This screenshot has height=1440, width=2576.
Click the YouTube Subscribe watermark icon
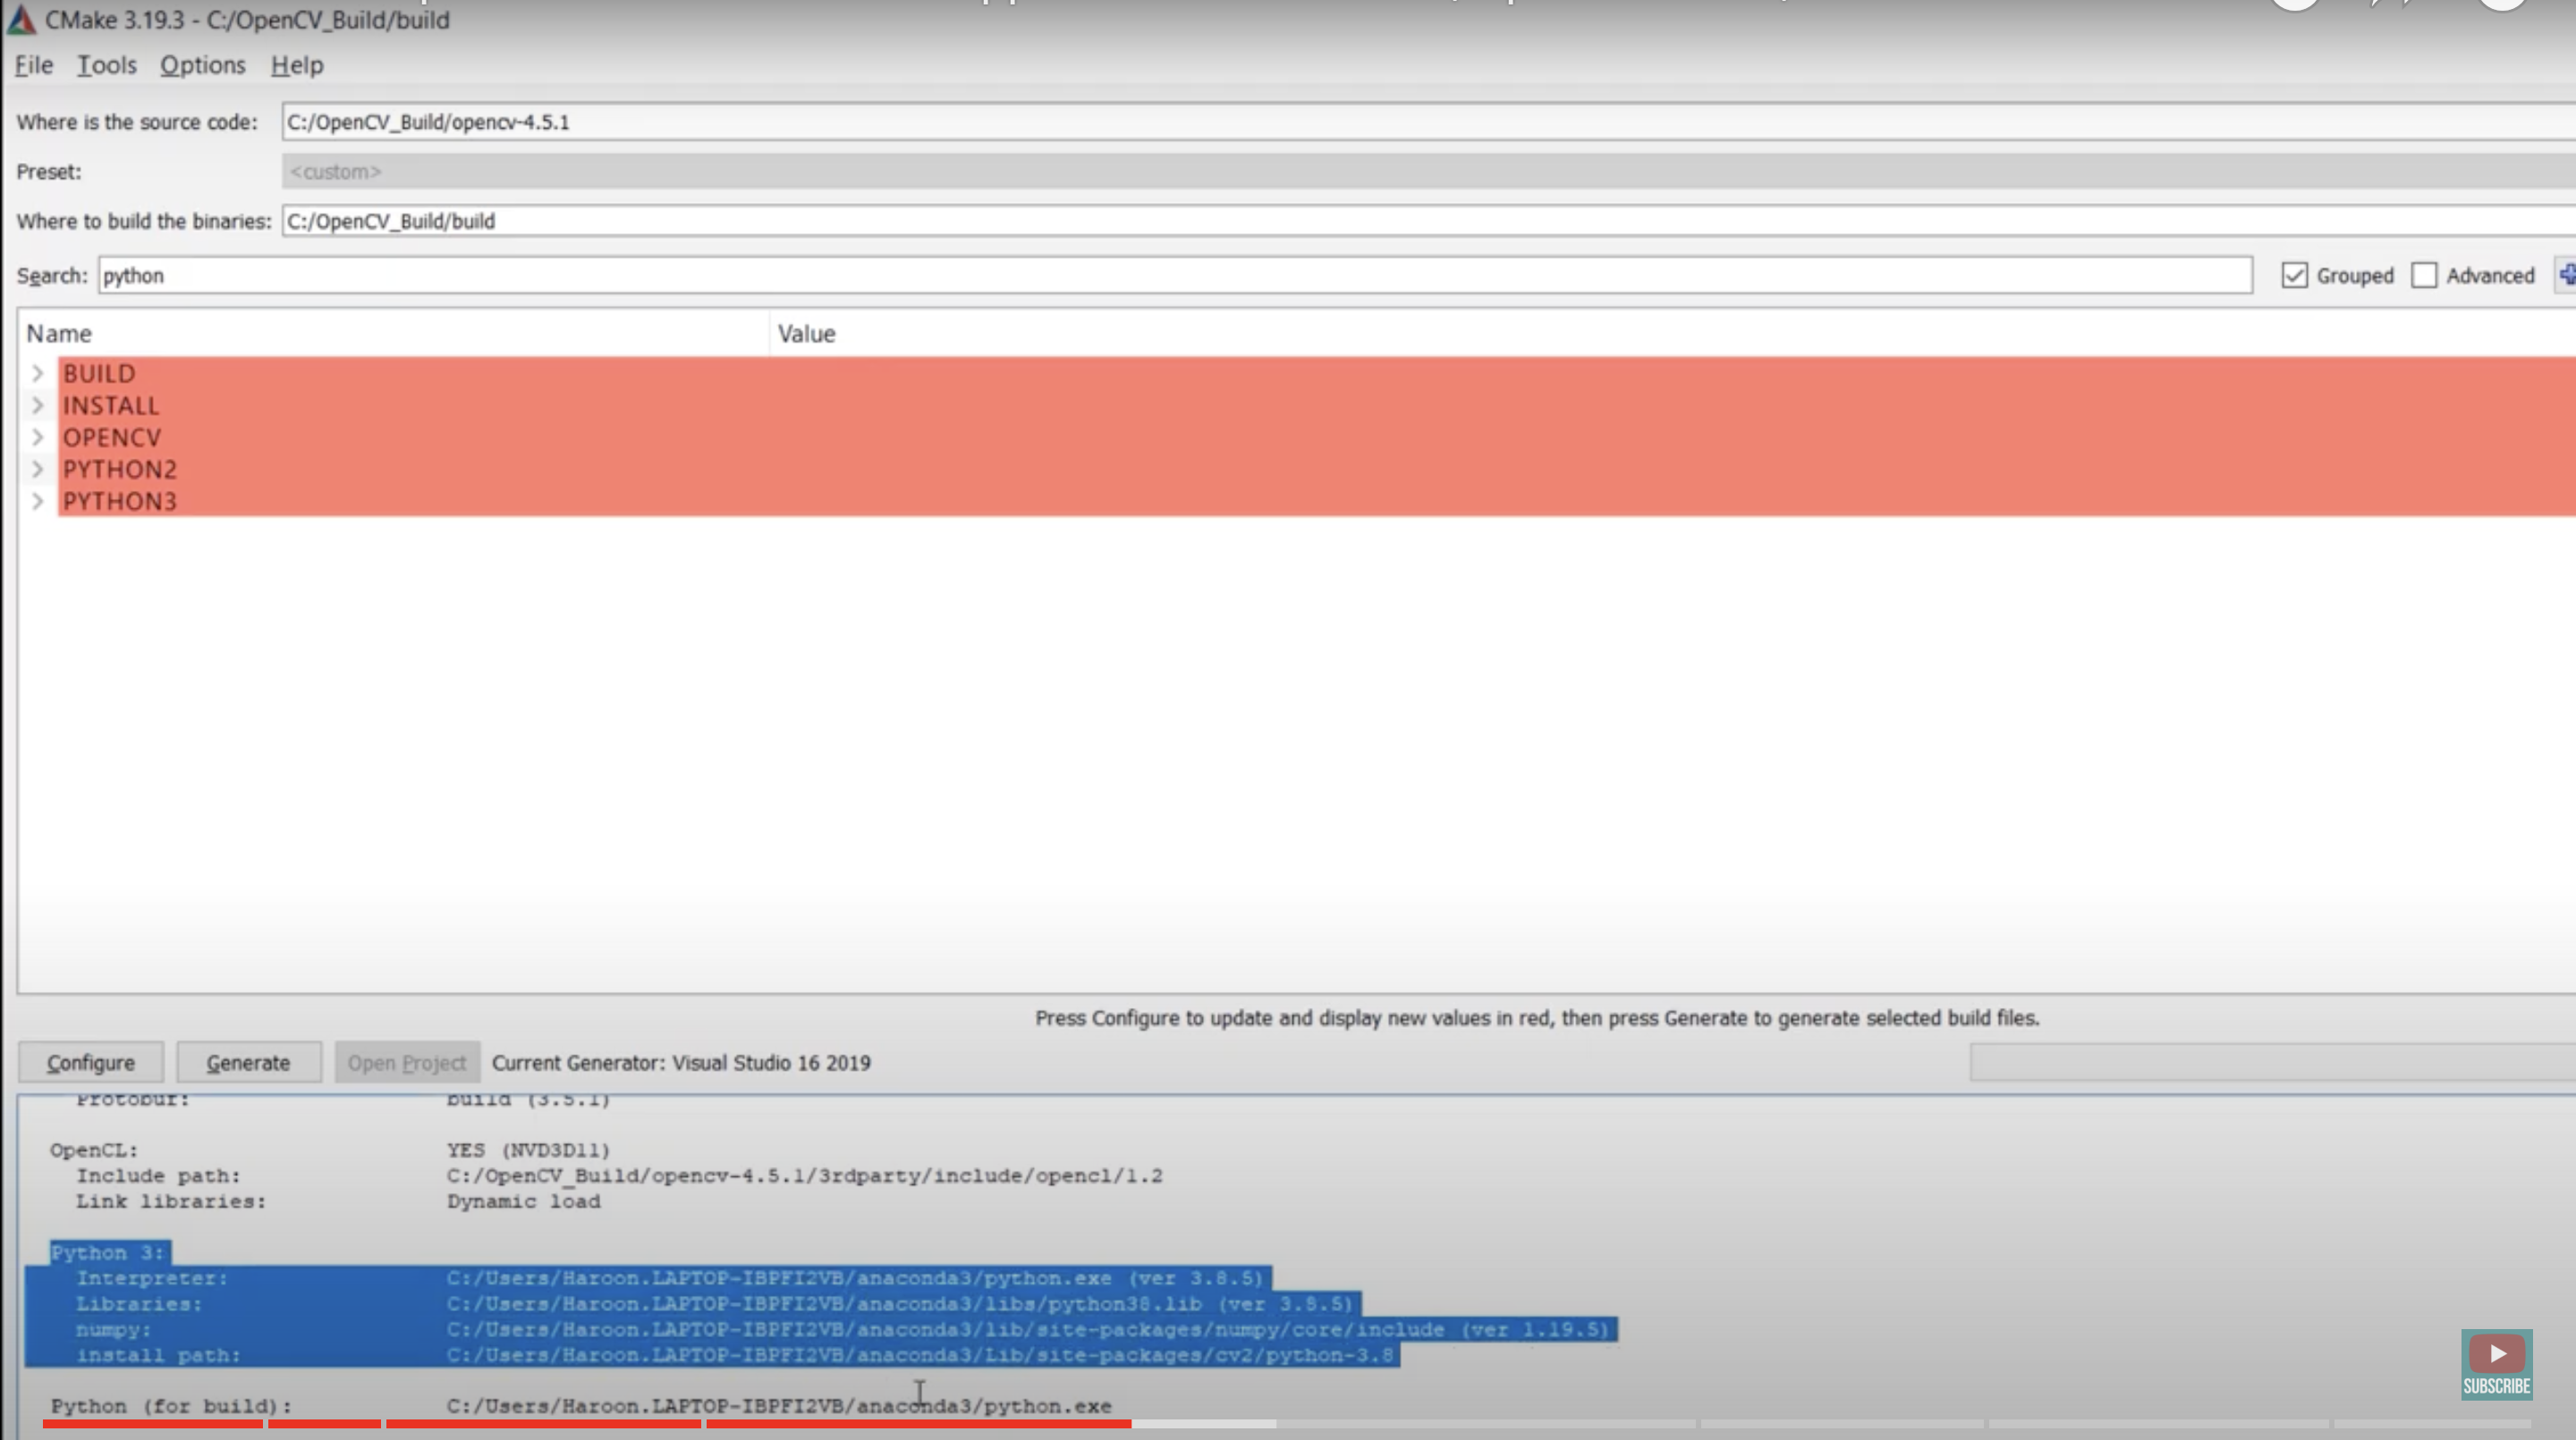pos(2496,1364)
